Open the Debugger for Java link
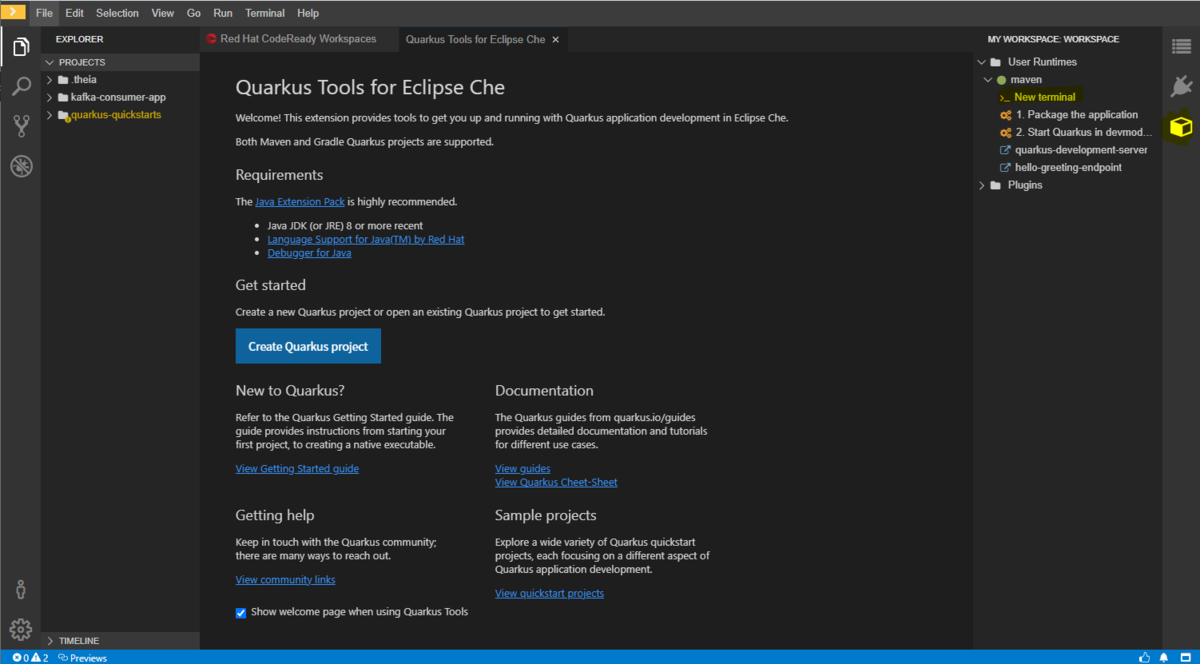 click(x=309, y=253)
